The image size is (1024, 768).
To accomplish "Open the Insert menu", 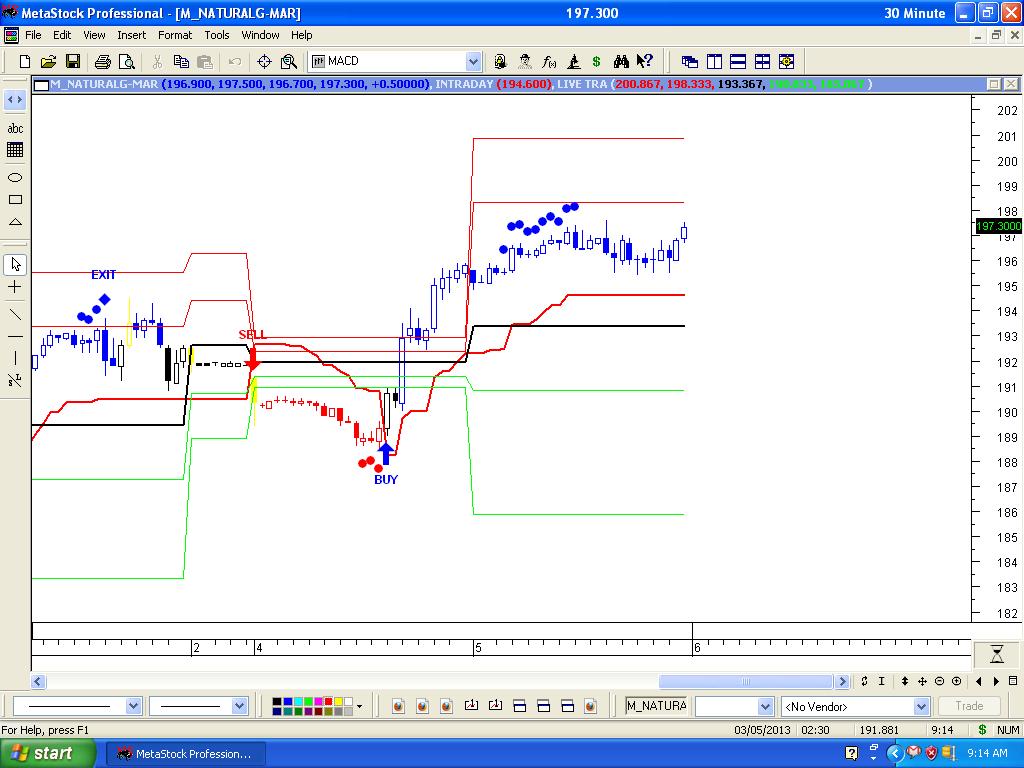I will click(132, 35).
